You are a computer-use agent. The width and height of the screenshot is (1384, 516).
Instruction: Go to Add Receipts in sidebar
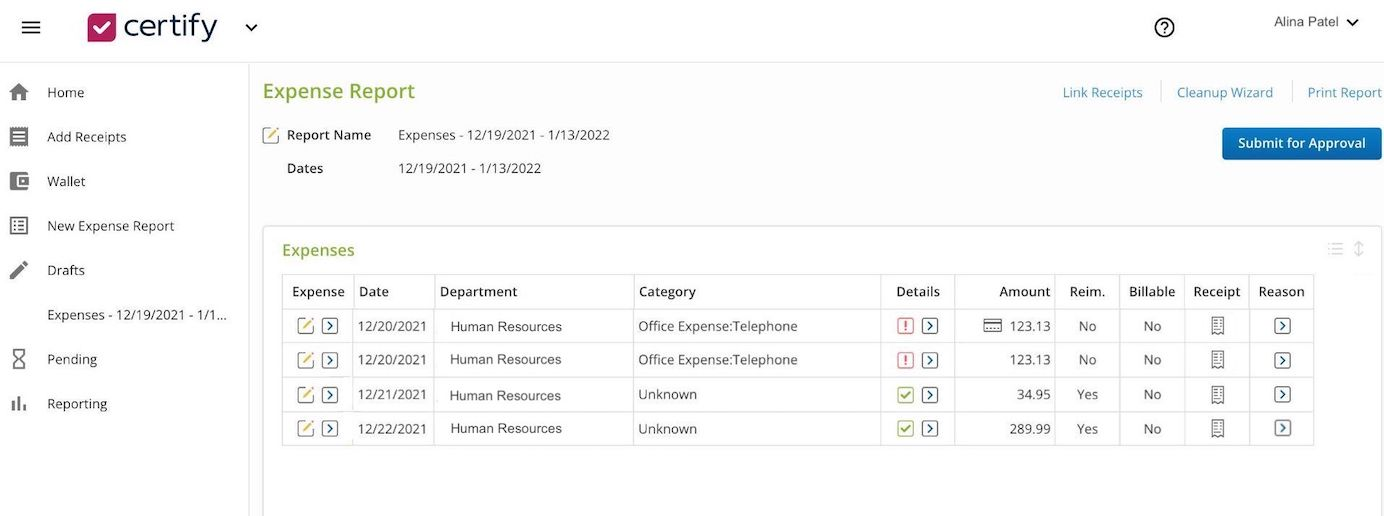pyautogui.click(x=86, y=137)
